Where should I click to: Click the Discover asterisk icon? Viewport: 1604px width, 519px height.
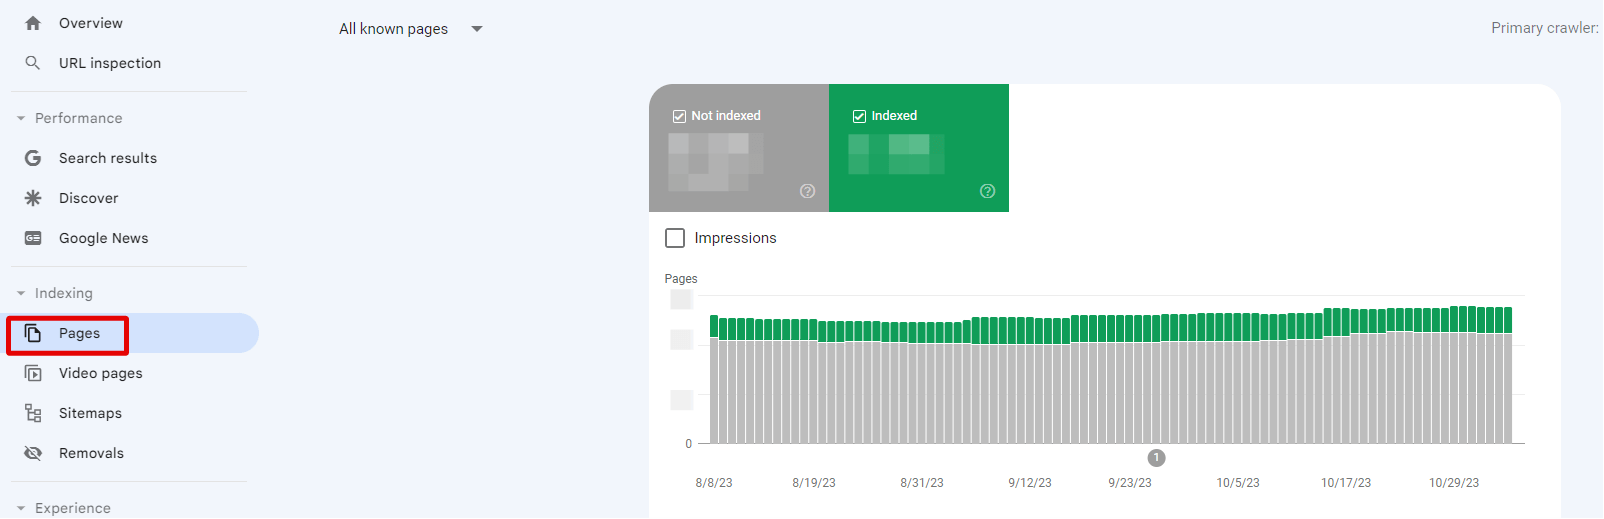click(x=33, y=198)
